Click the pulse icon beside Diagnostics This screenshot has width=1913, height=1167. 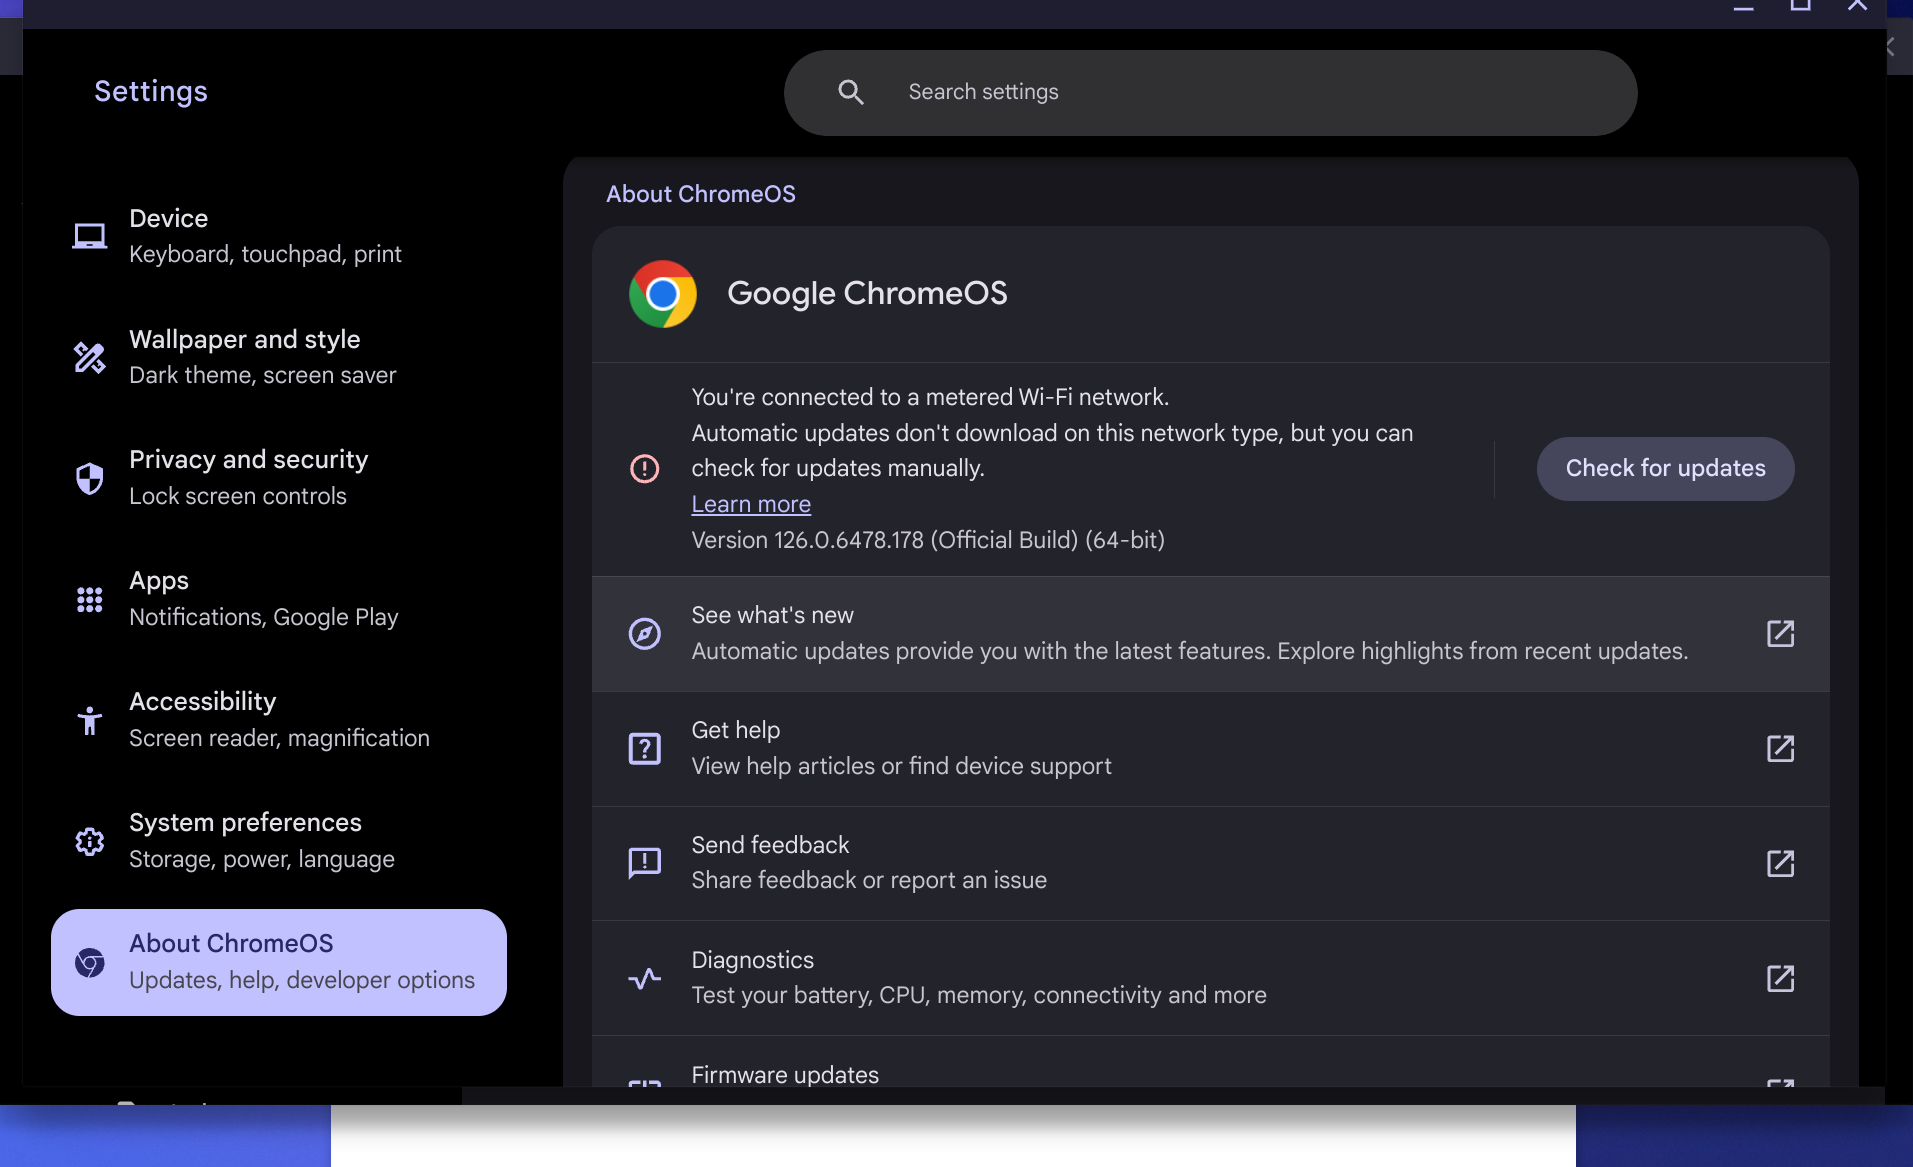coord(644,978)
